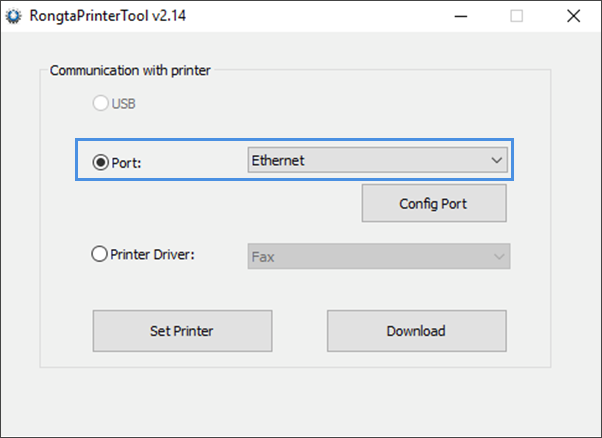
Task: Expand the chevron arrow beside Ethernet
Action: point(497,160)
